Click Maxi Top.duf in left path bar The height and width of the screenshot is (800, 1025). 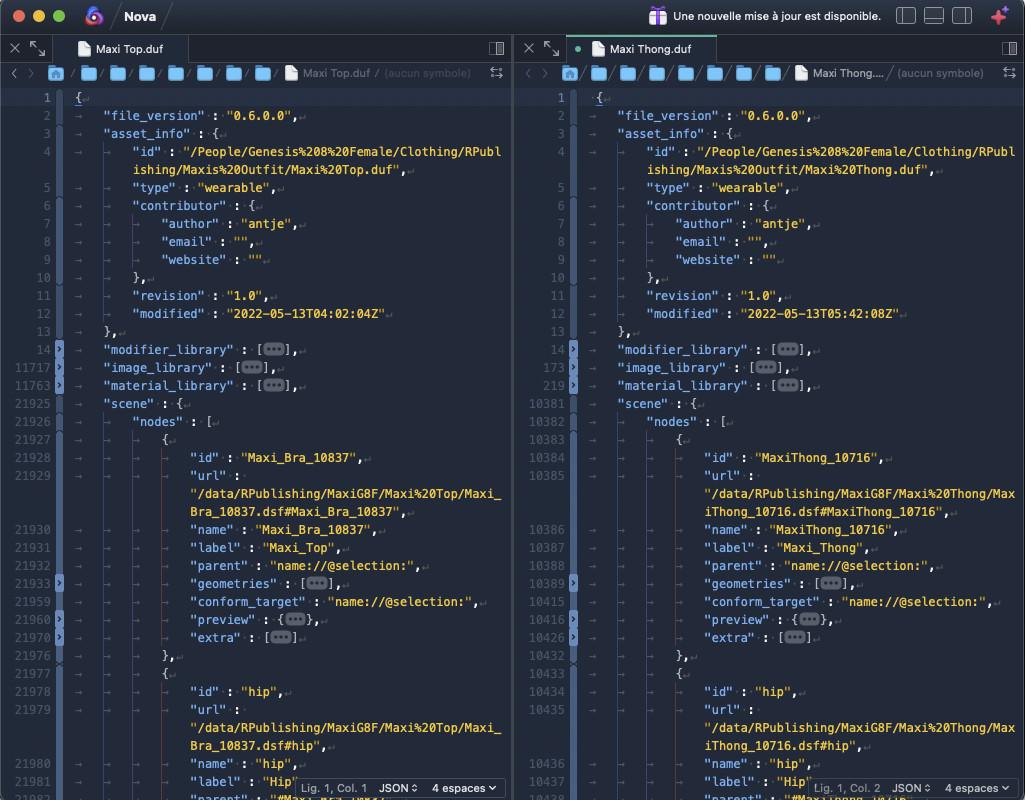point(328,73)
